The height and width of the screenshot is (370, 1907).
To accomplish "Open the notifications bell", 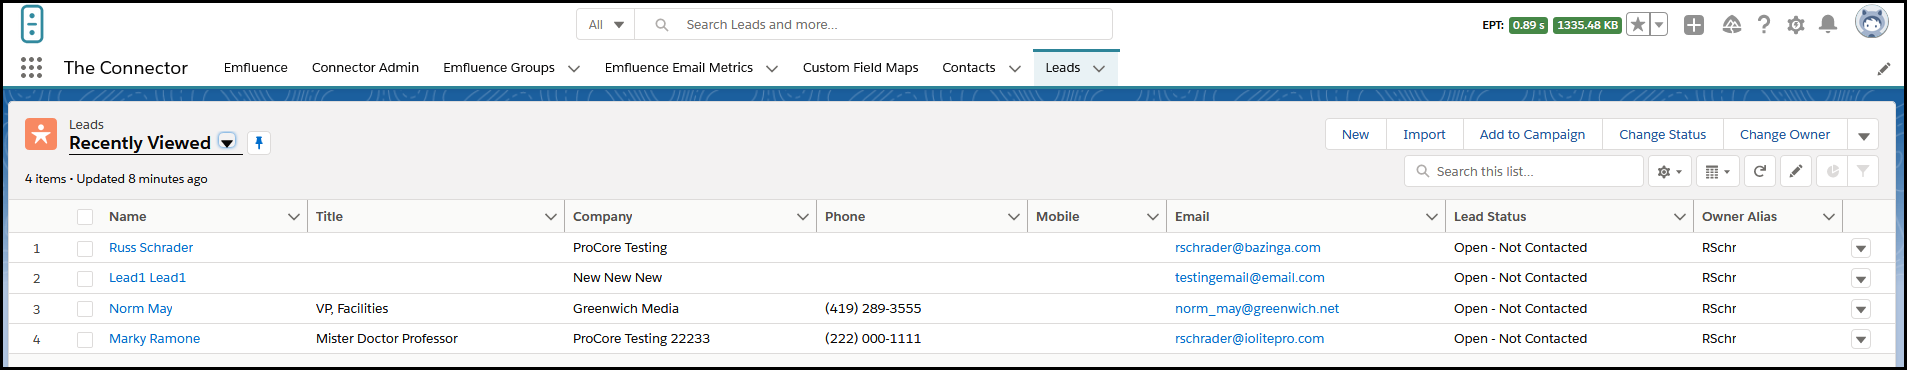I will 1828,24.
